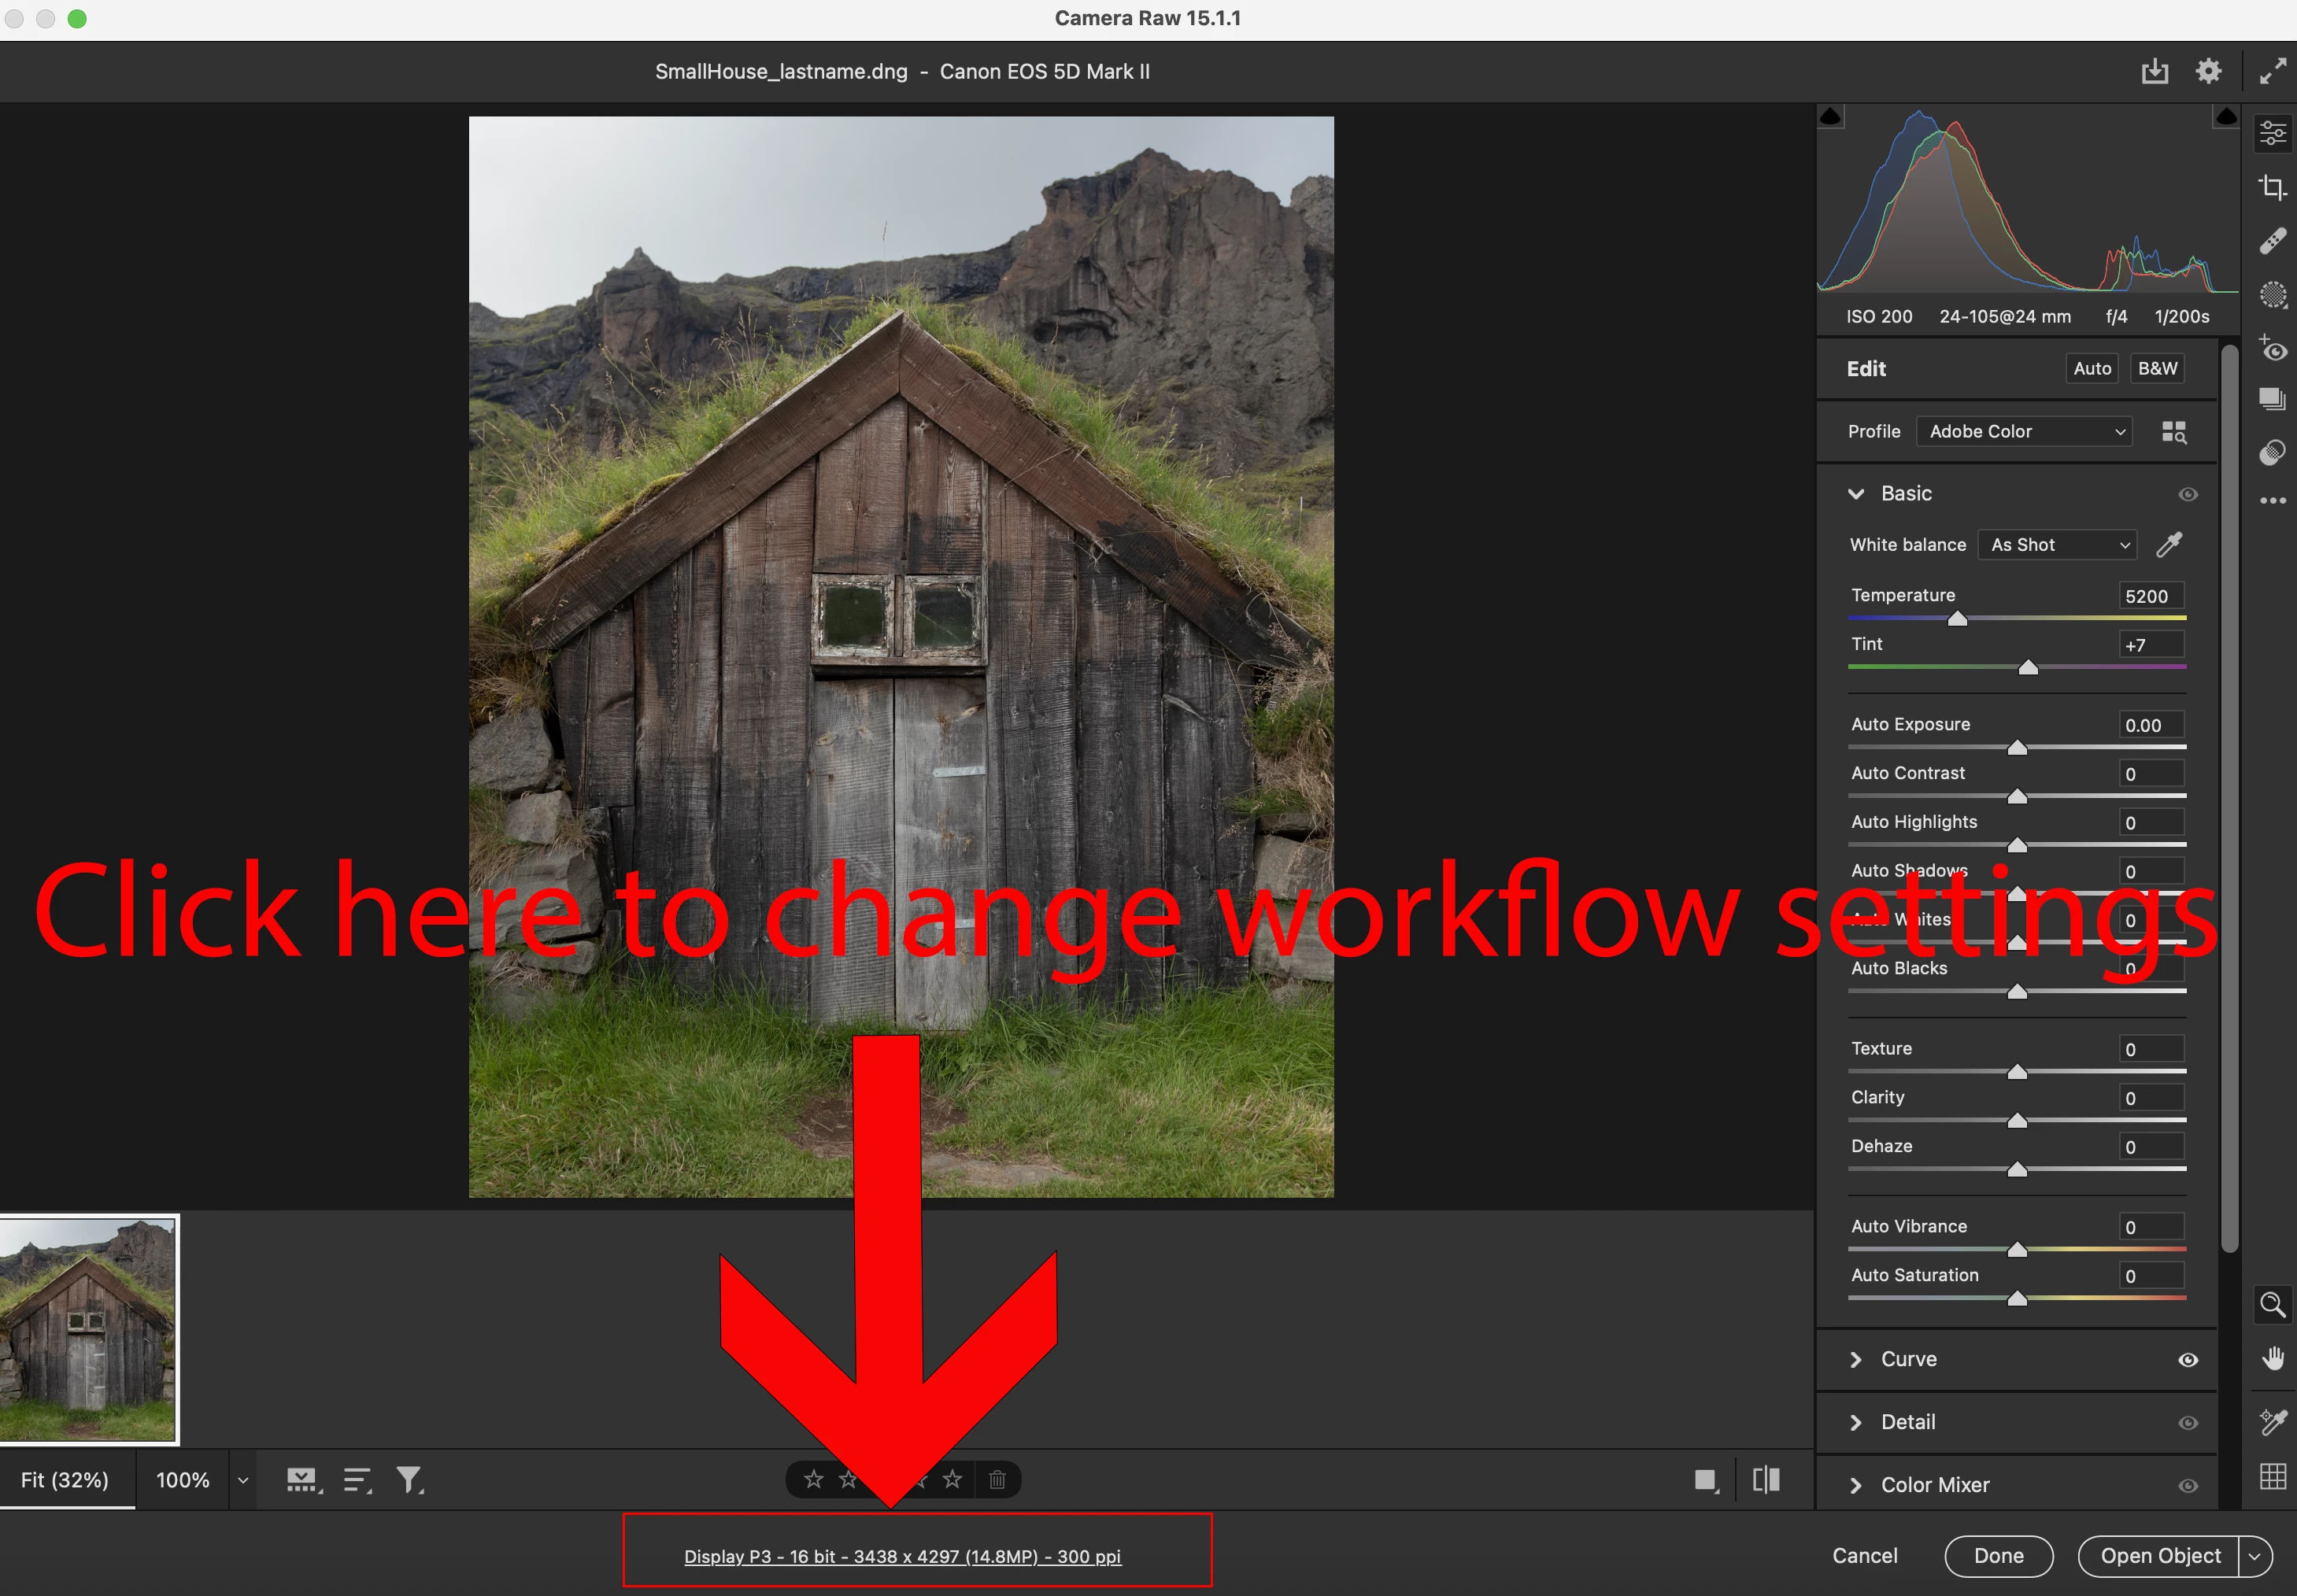
Task: Open workflow settings link Display P3
Action: pos(902,1556)
